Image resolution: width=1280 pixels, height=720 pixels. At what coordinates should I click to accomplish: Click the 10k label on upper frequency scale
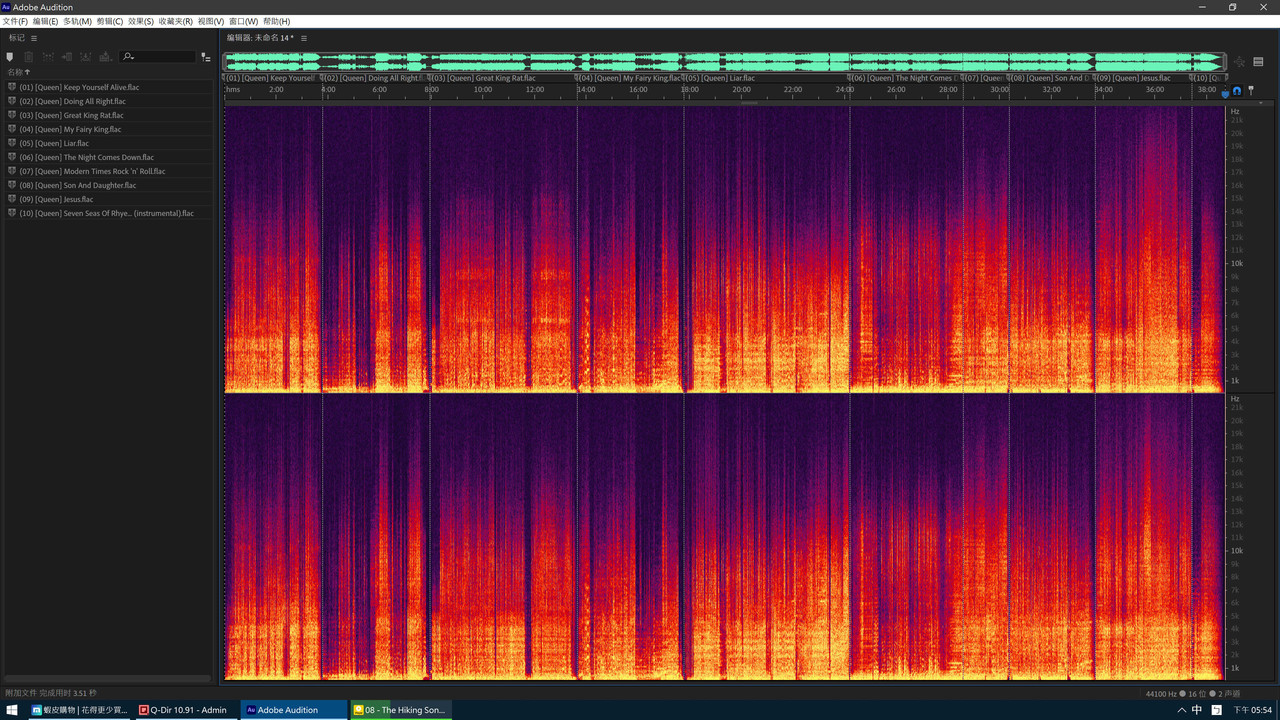pos(1236,264)
